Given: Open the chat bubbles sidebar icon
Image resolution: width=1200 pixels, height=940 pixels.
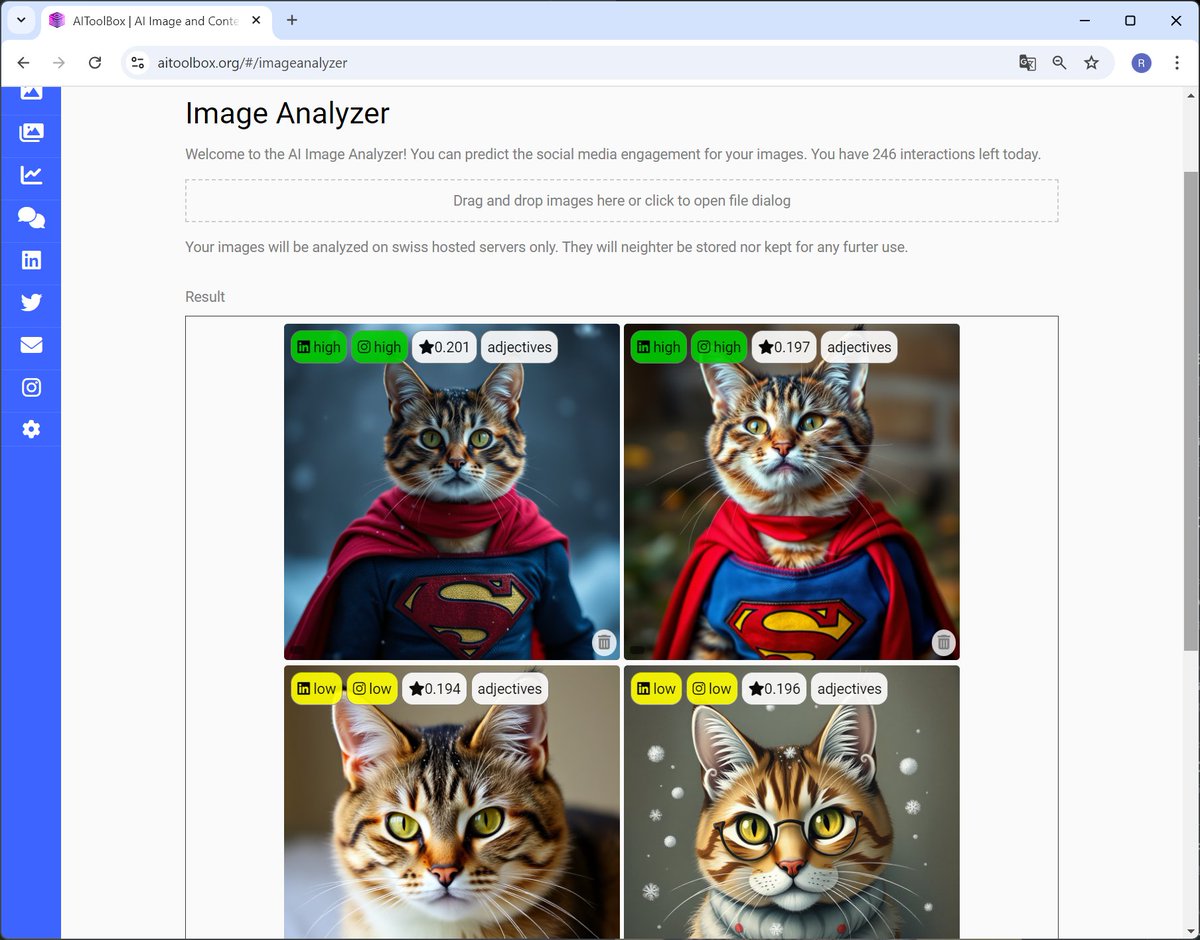Looking at the screenshot, I should [31, 217].
